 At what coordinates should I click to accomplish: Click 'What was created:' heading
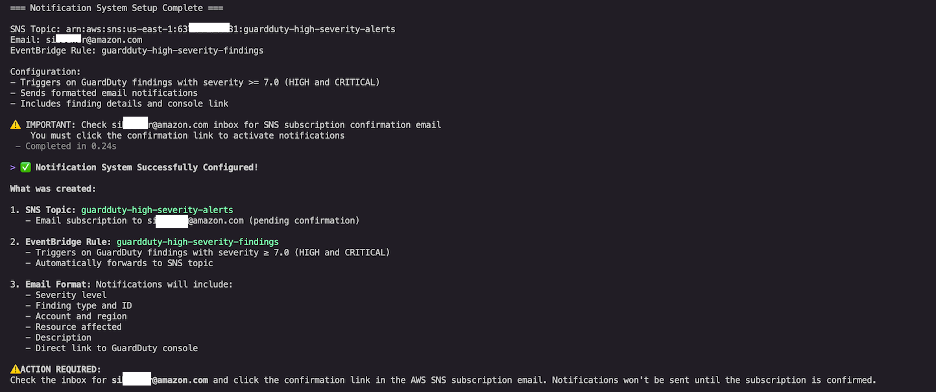coord(53,189)
